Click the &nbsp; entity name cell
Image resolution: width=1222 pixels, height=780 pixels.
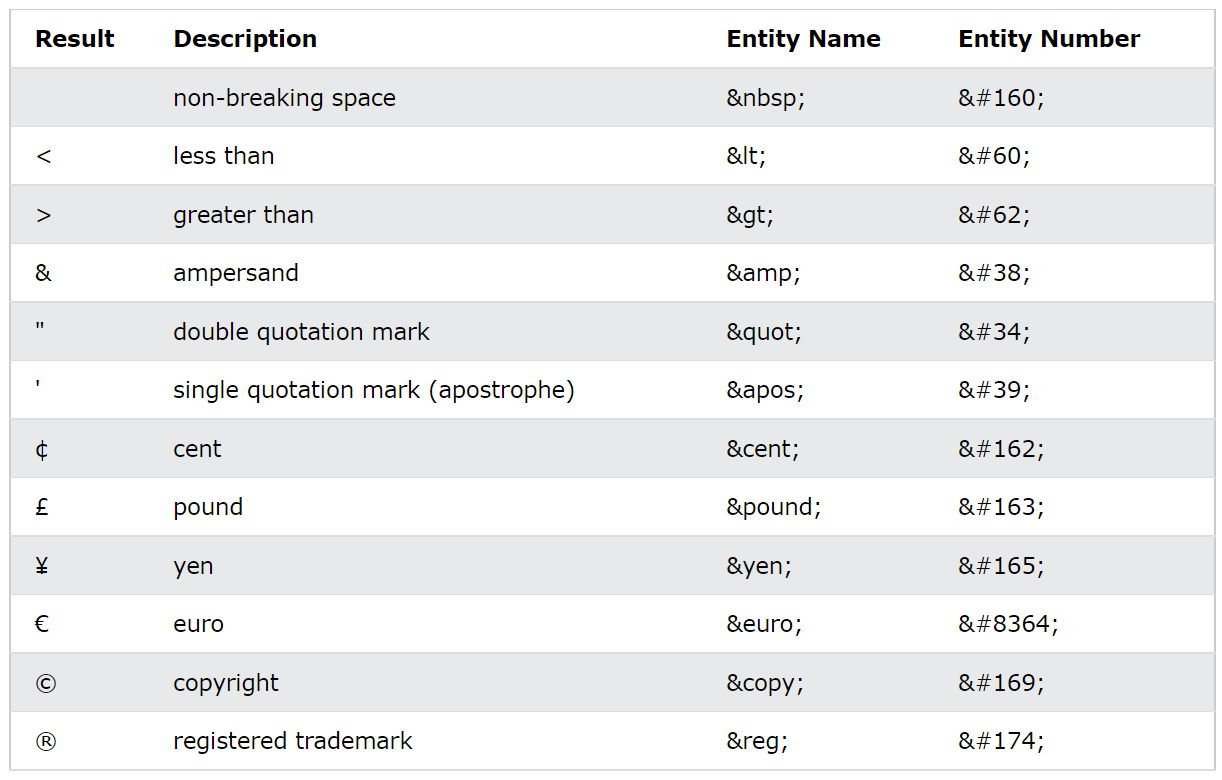(765, 98)
